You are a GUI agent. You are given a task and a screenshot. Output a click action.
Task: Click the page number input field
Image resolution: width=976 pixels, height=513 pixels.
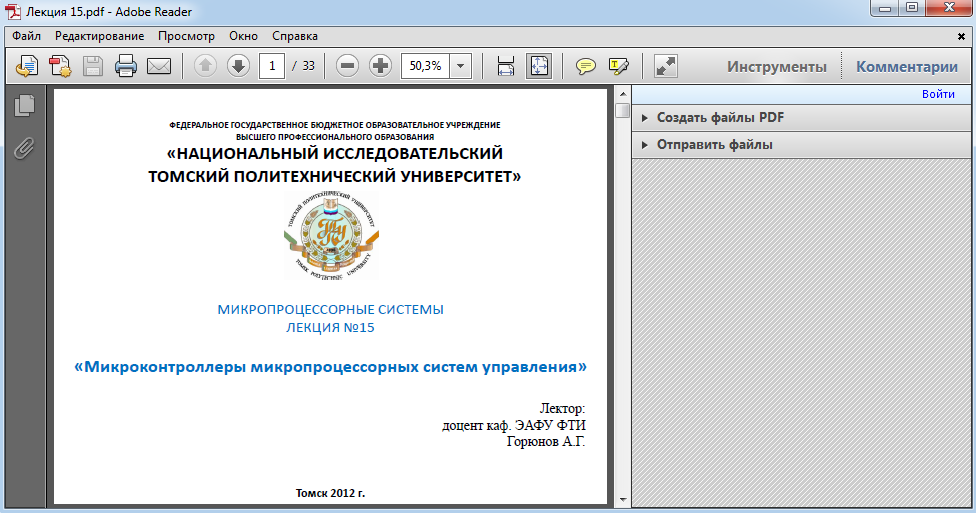pyautogui.click(x=272, y=66)
